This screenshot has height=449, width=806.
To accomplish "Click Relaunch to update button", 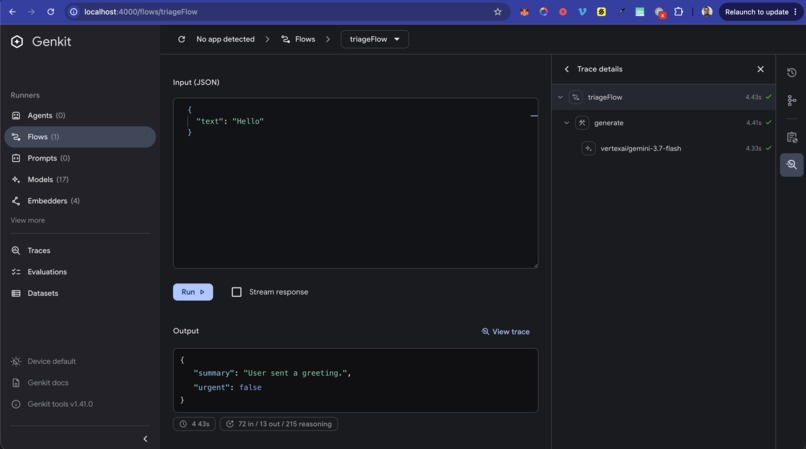I will pos(761,12).
